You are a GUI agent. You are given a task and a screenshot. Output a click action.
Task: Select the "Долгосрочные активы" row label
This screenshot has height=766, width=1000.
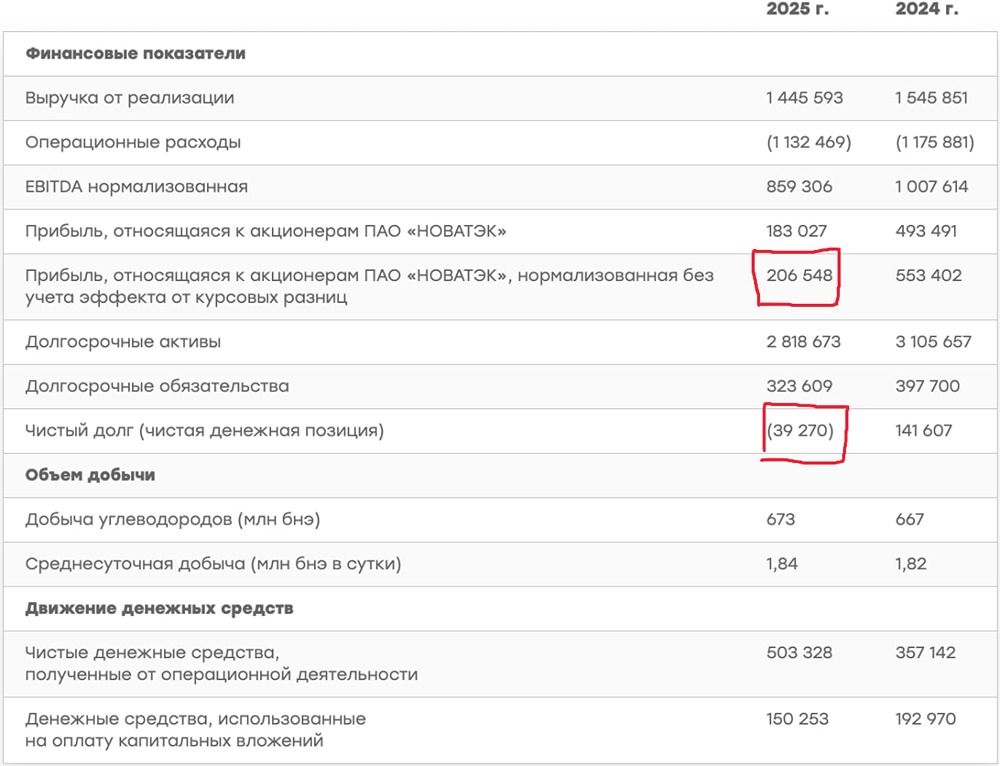123,342
